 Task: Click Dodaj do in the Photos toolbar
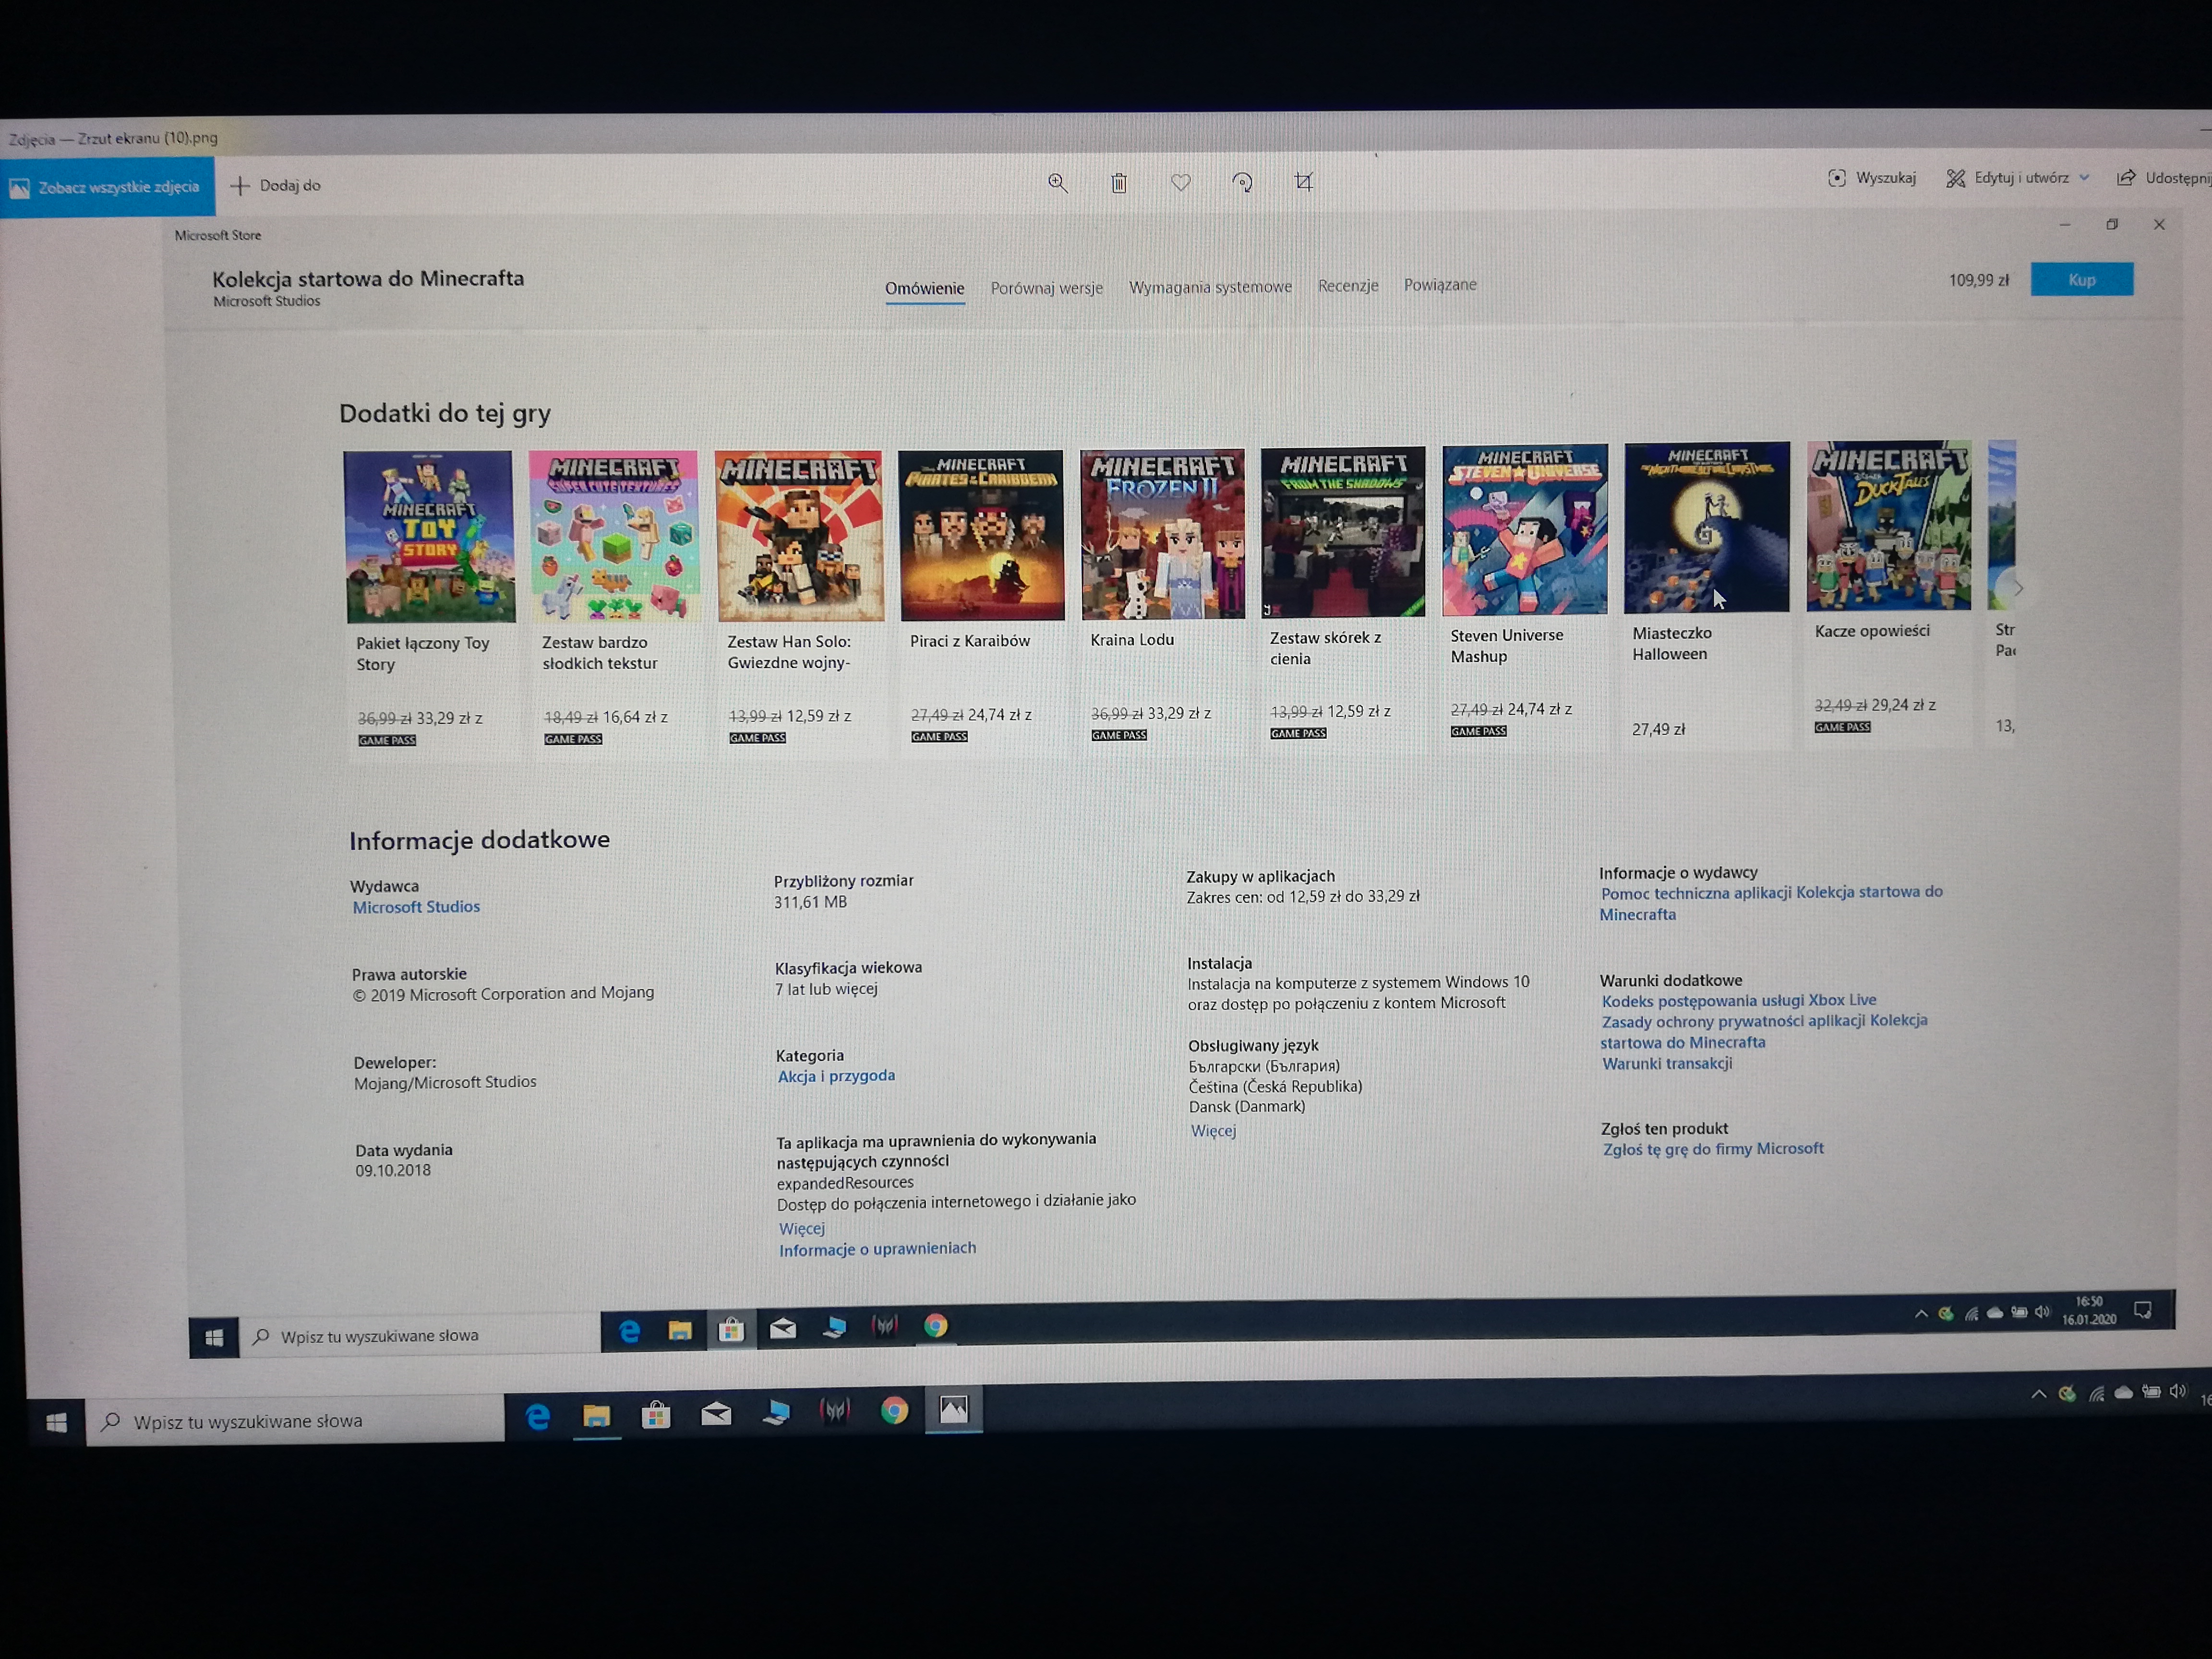(276, 185)
